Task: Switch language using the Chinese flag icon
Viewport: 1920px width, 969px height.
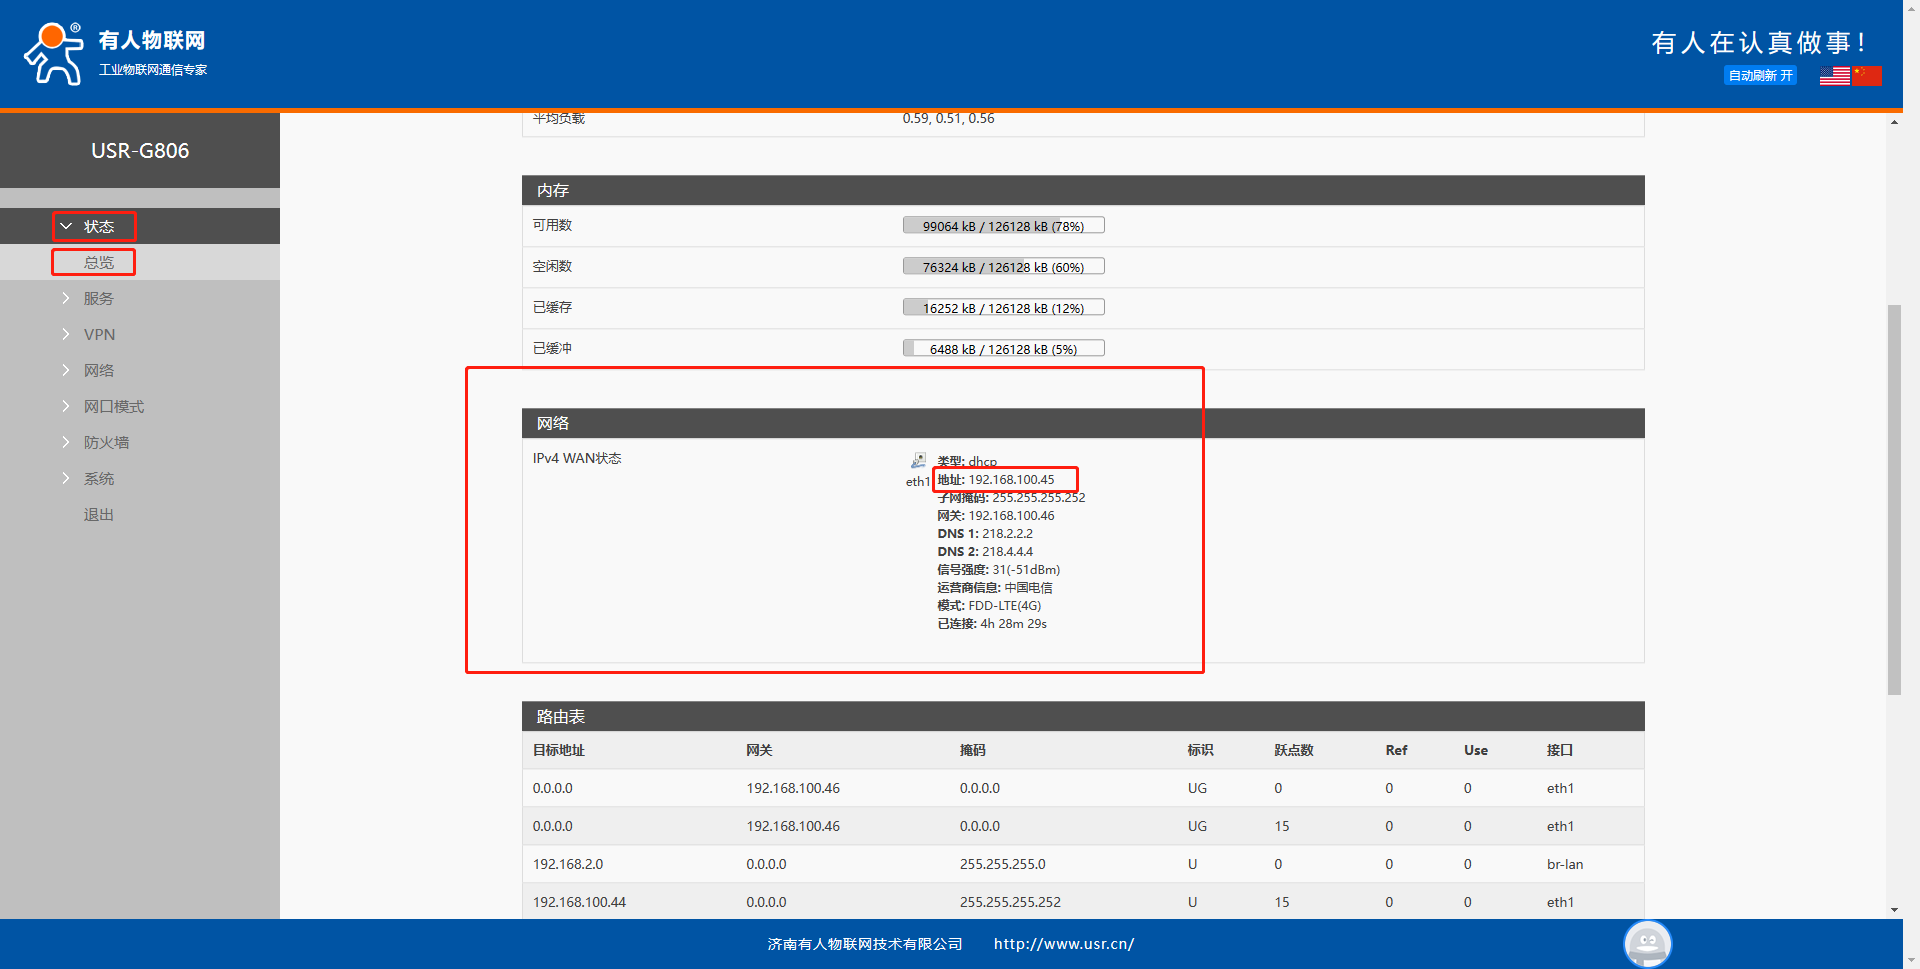Action: coord(1866,76)
